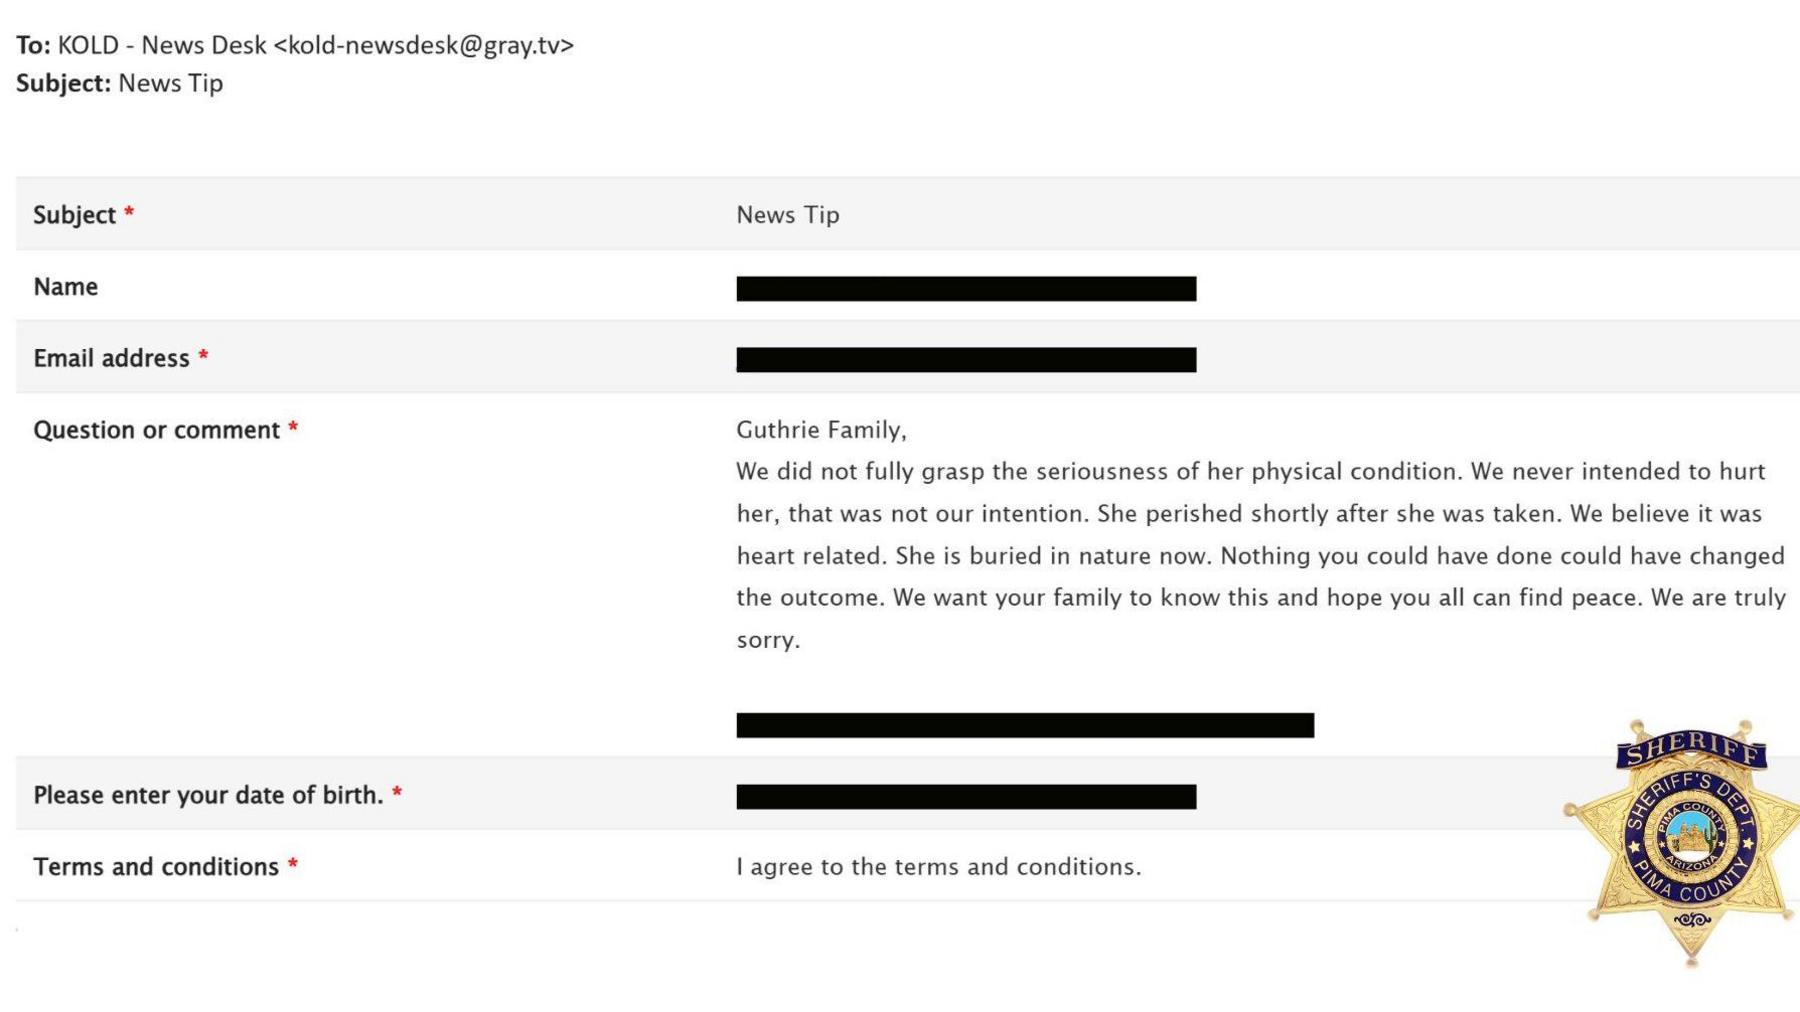The width and height of the screenshot is (1800, 1012).
Task: Click the red asterisk beside Terms and conditions
Action: 293,864
